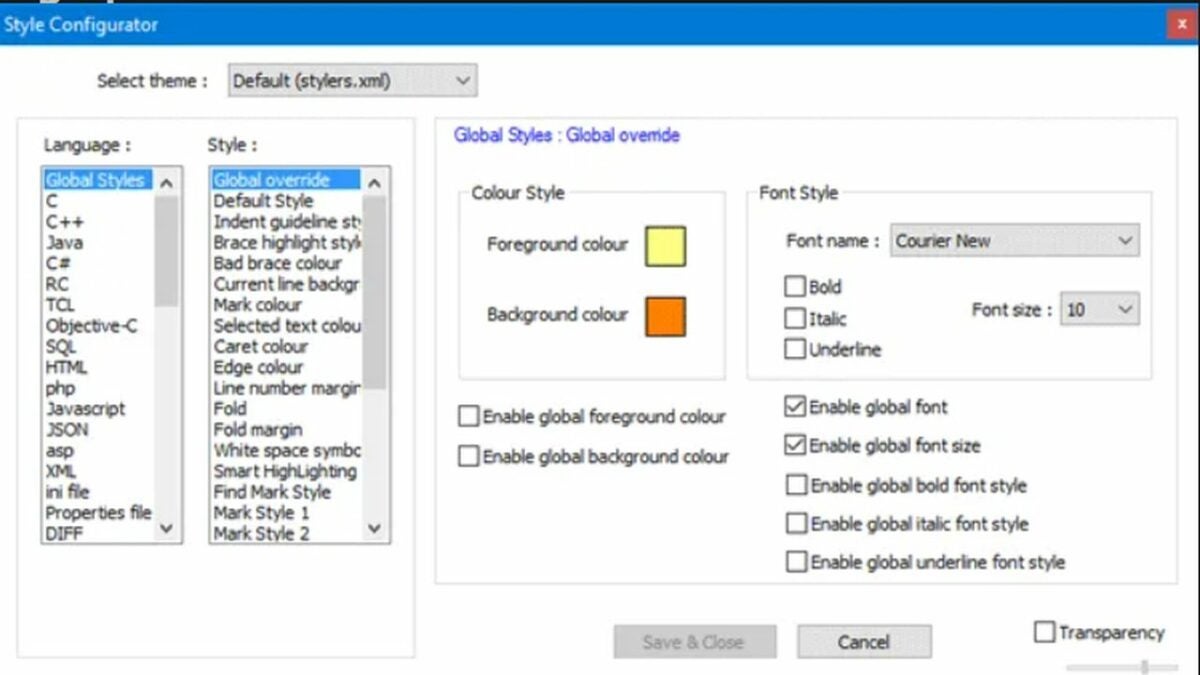Viewport: 1200px width, 675px height.
Task: Enable the Underline checkbox
Action: [x=796, y=349]
